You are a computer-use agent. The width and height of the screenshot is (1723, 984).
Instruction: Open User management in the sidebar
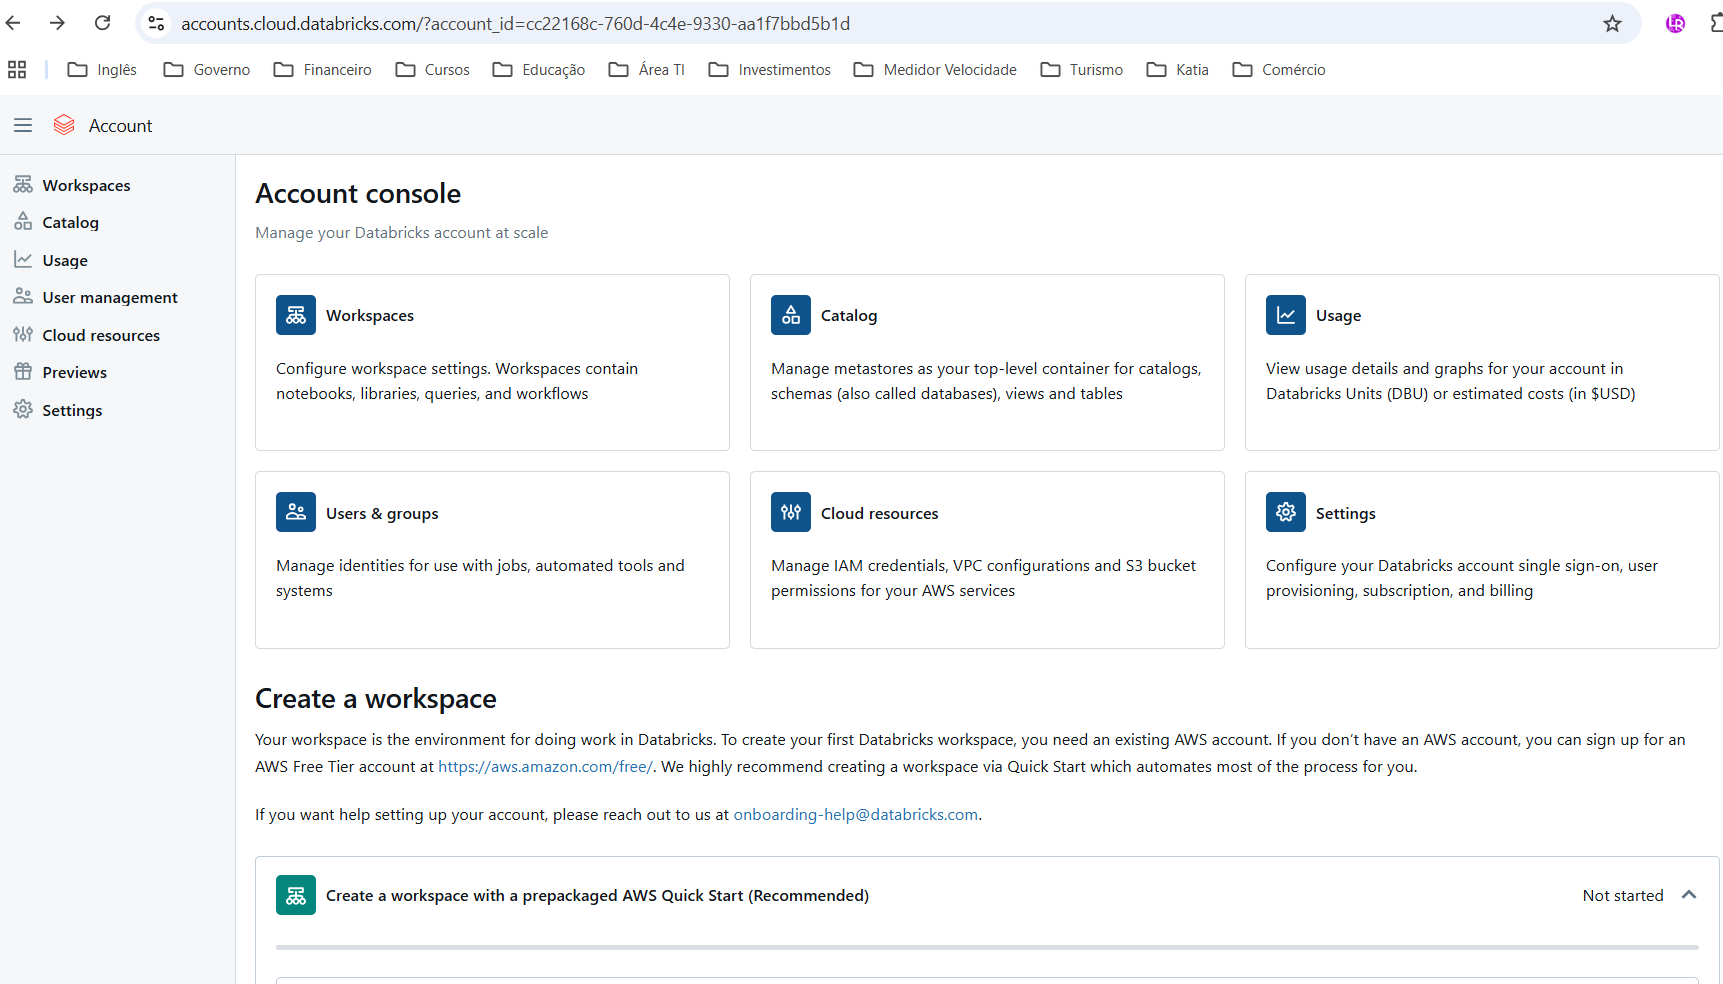click(110, 297)
